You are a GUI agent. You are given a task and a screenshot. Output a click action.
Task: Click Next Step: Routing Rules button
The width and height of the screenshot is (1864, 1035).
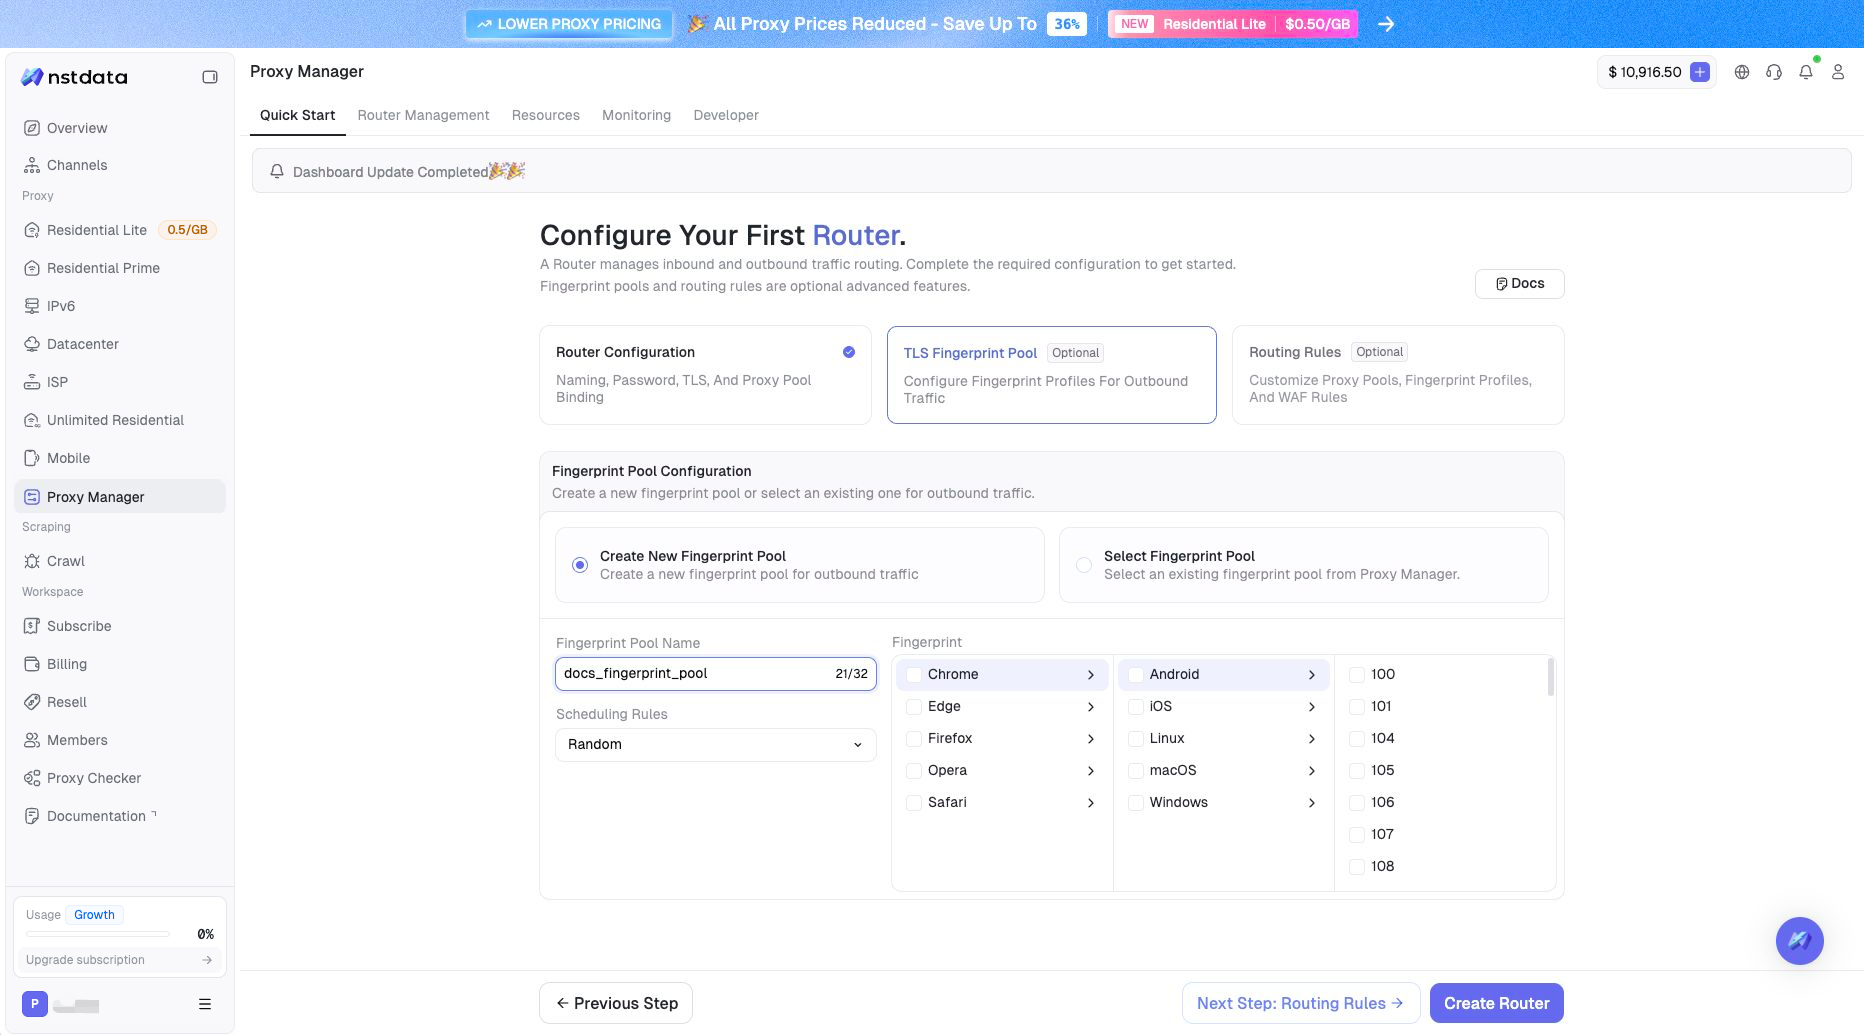click(x=1301, y=1003)
